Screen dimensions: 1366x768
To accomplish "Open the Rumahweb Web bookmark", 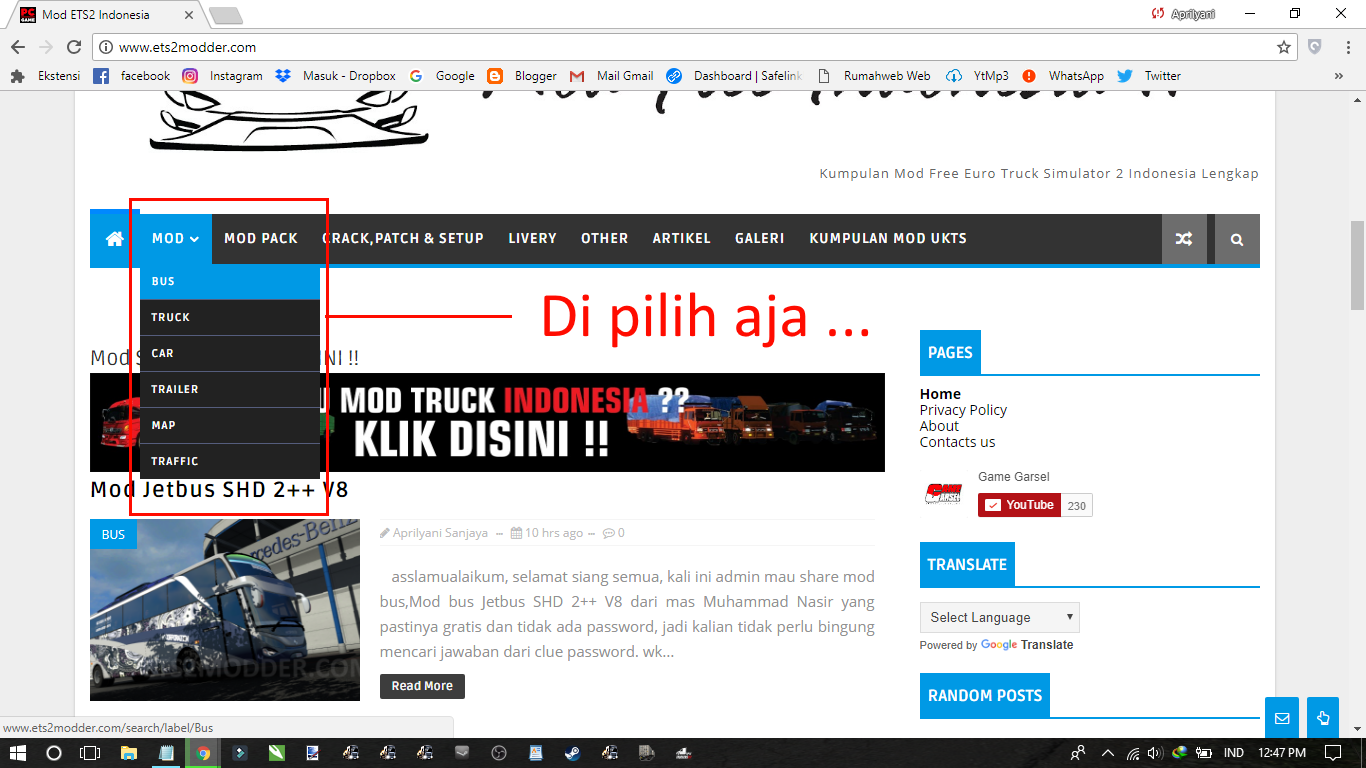I will (873, 76).
